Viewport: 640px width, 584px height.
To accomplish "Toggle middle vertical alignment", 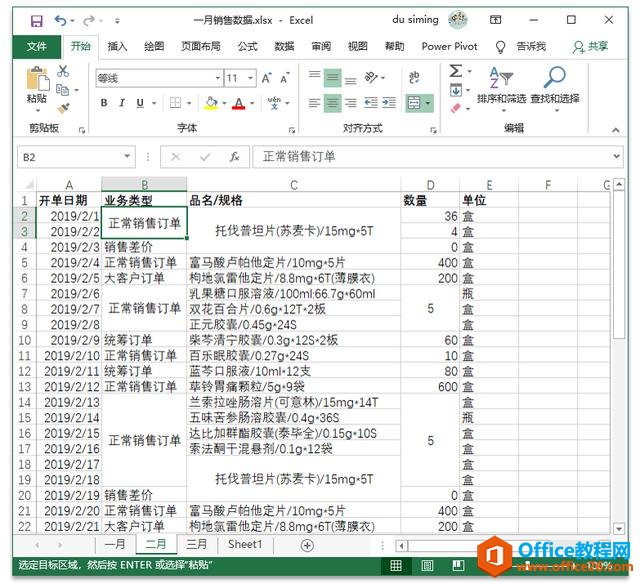I will click(333, 78).
